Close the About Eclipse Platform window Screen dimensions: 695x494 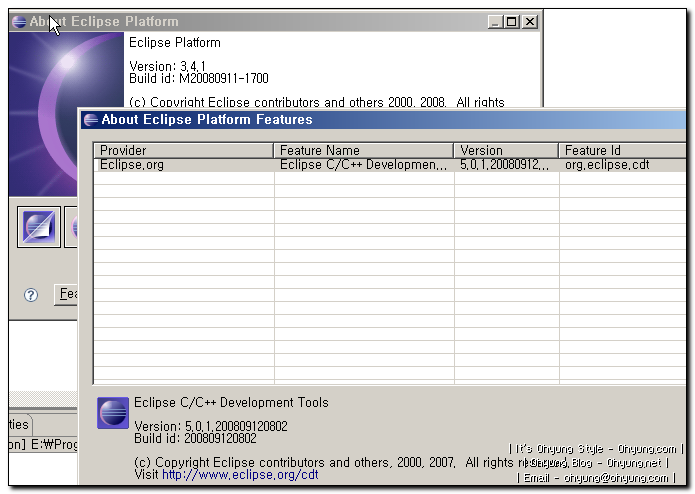click(530, 21)
